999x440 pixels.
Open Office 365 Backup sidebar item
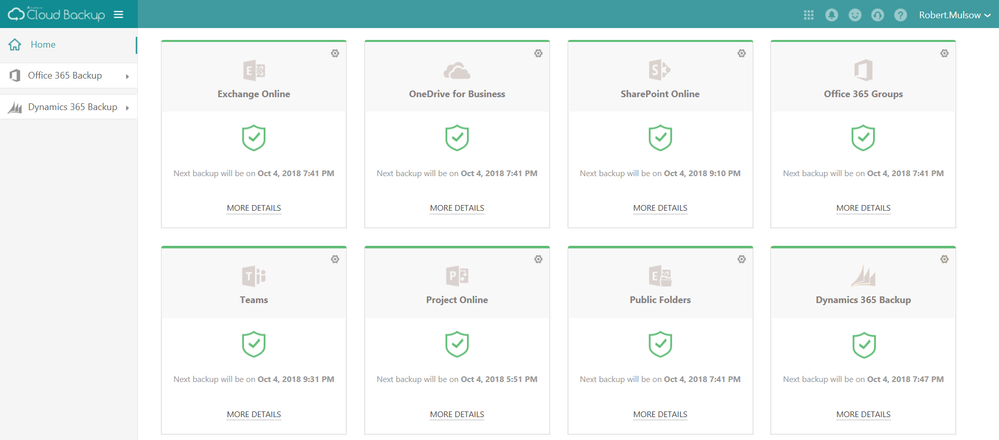click(x=68, y=76)
